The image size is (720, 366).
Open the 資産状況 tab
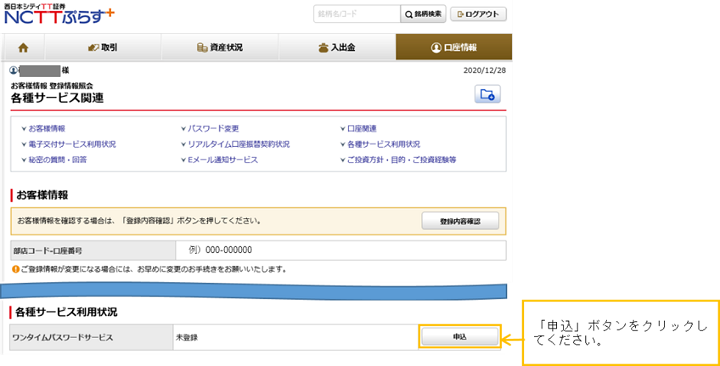click(220, 47)
